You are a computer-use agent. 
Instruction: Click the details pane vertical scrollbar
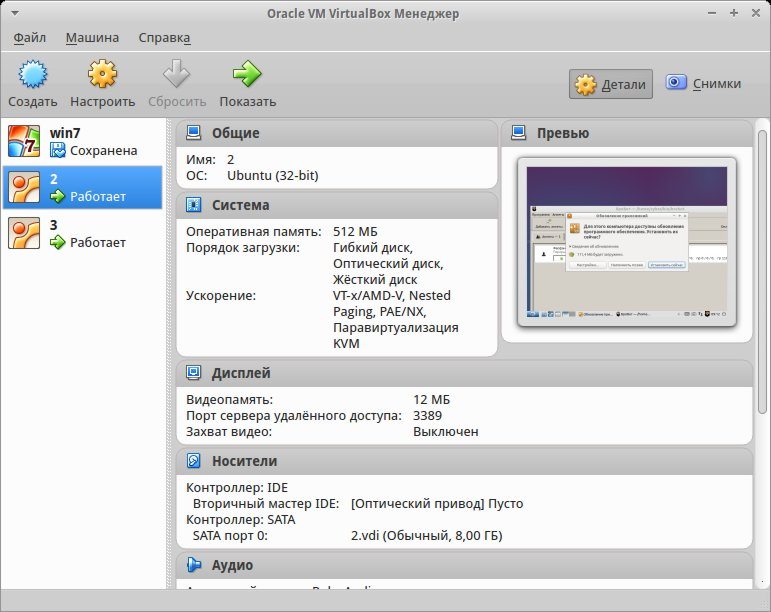762,271
